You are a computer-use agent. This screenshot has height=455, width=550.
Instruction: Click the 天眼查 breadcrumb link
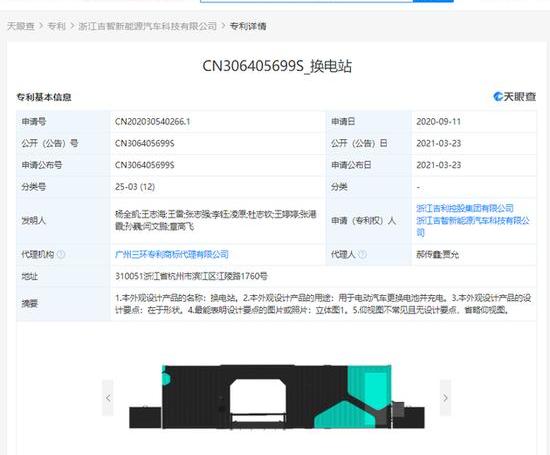(x=21, y=26)
